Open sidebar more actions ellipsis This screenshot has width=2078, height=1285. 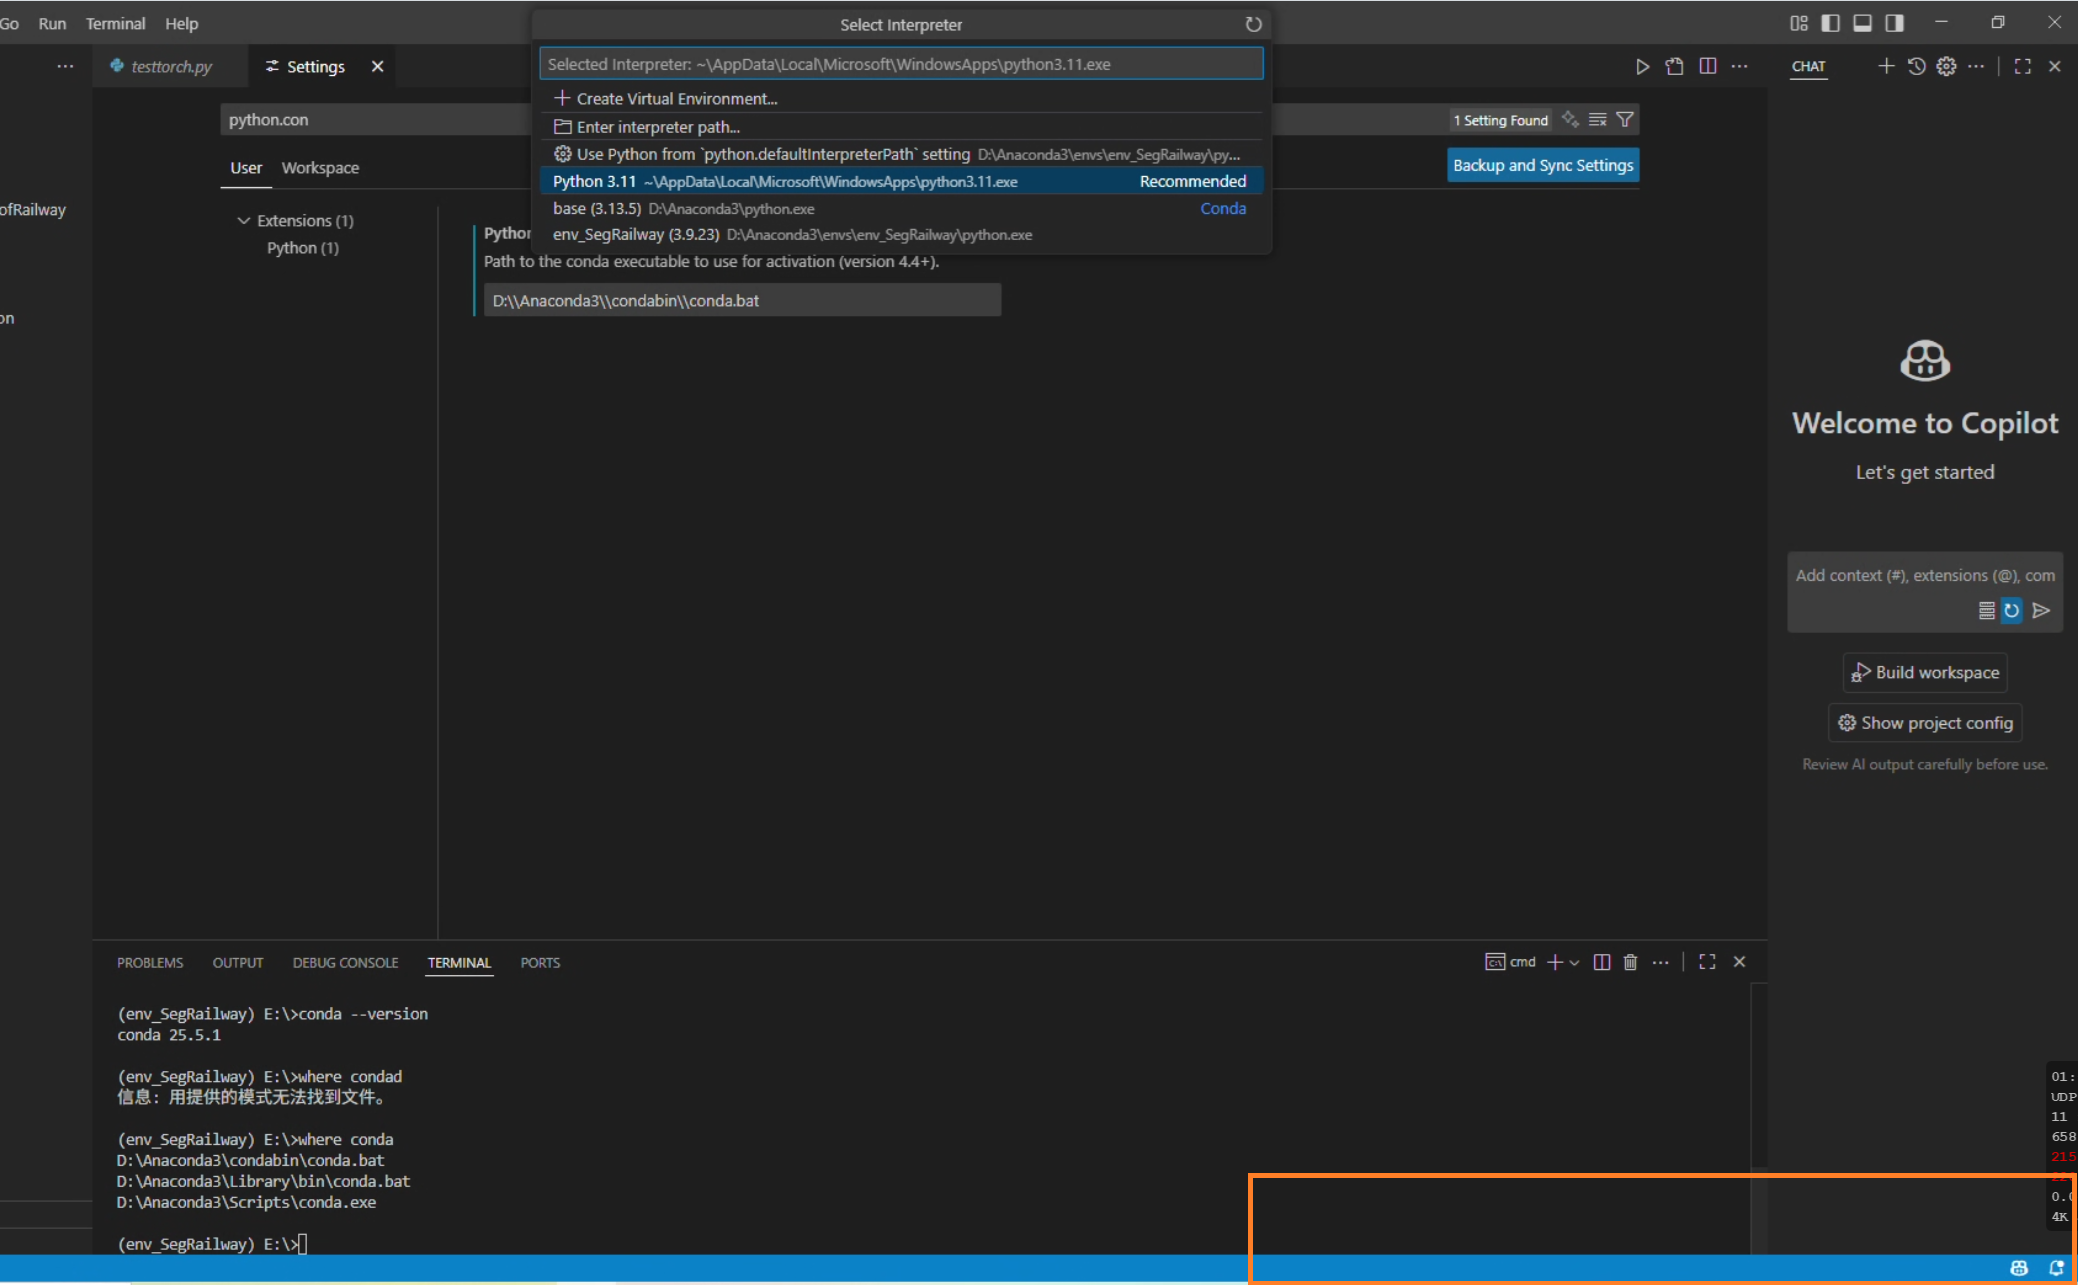point(65,66)
